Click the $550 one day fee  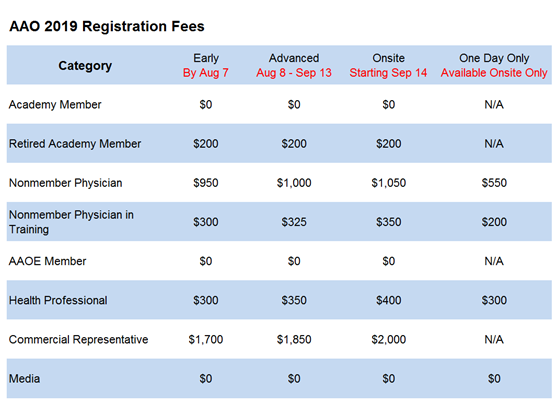pyautogui.click(x=494, y=183)
